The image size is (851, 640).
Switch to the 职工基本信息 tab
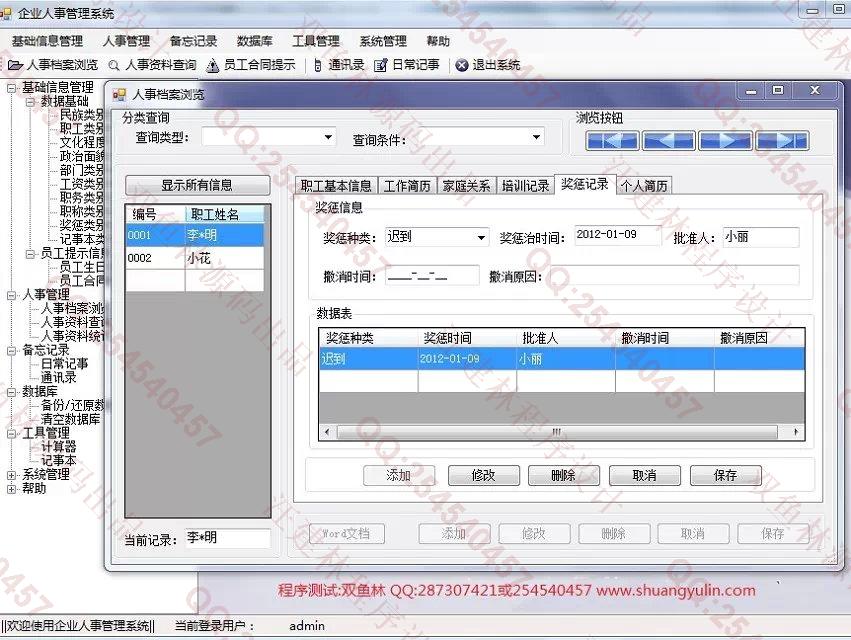tap(336, 186)
